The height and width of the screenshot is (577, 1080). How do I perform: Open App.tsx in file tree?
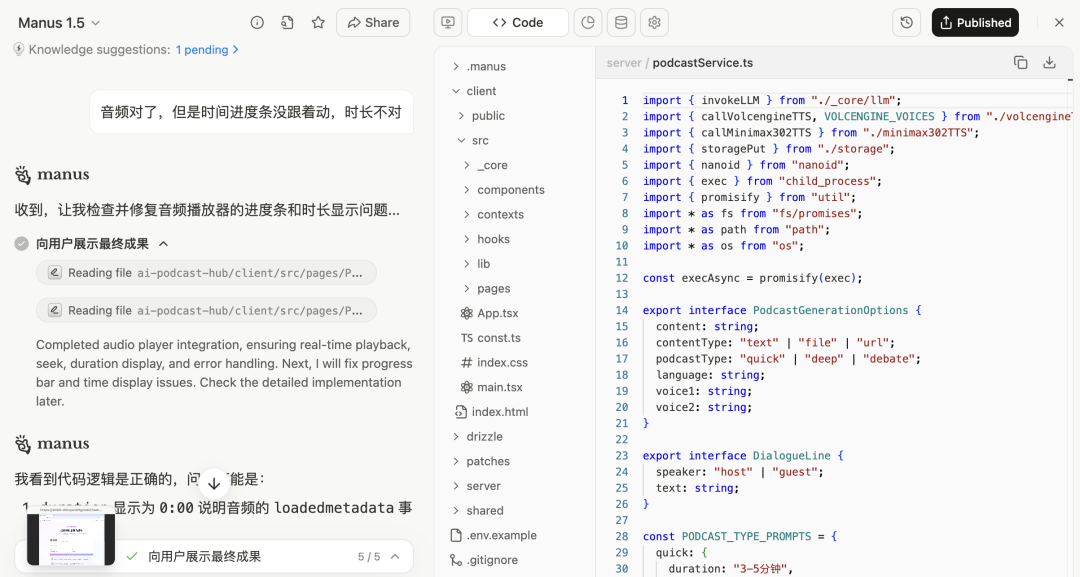(x=497, y=313)
